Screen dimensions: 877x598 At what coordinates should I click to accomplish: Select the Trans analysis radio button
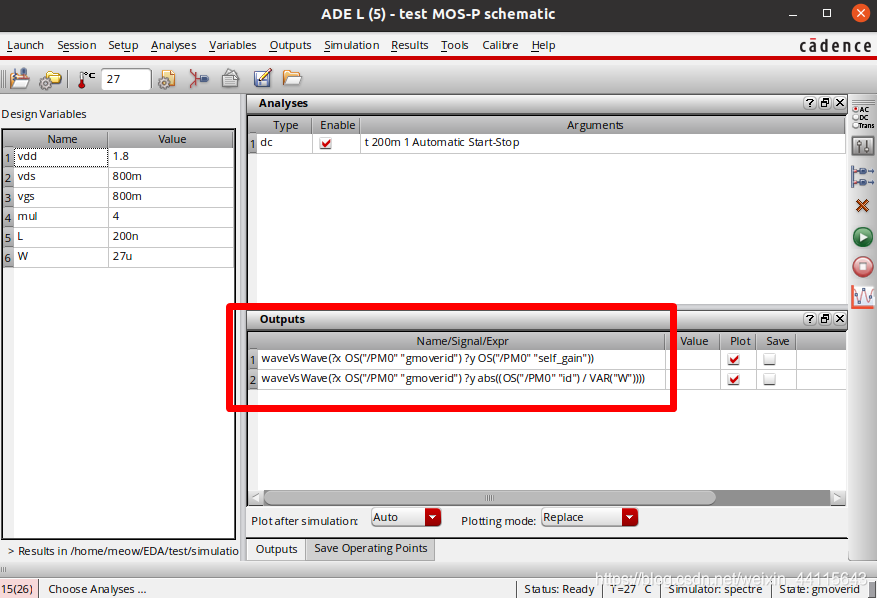(x=856, y=125)
